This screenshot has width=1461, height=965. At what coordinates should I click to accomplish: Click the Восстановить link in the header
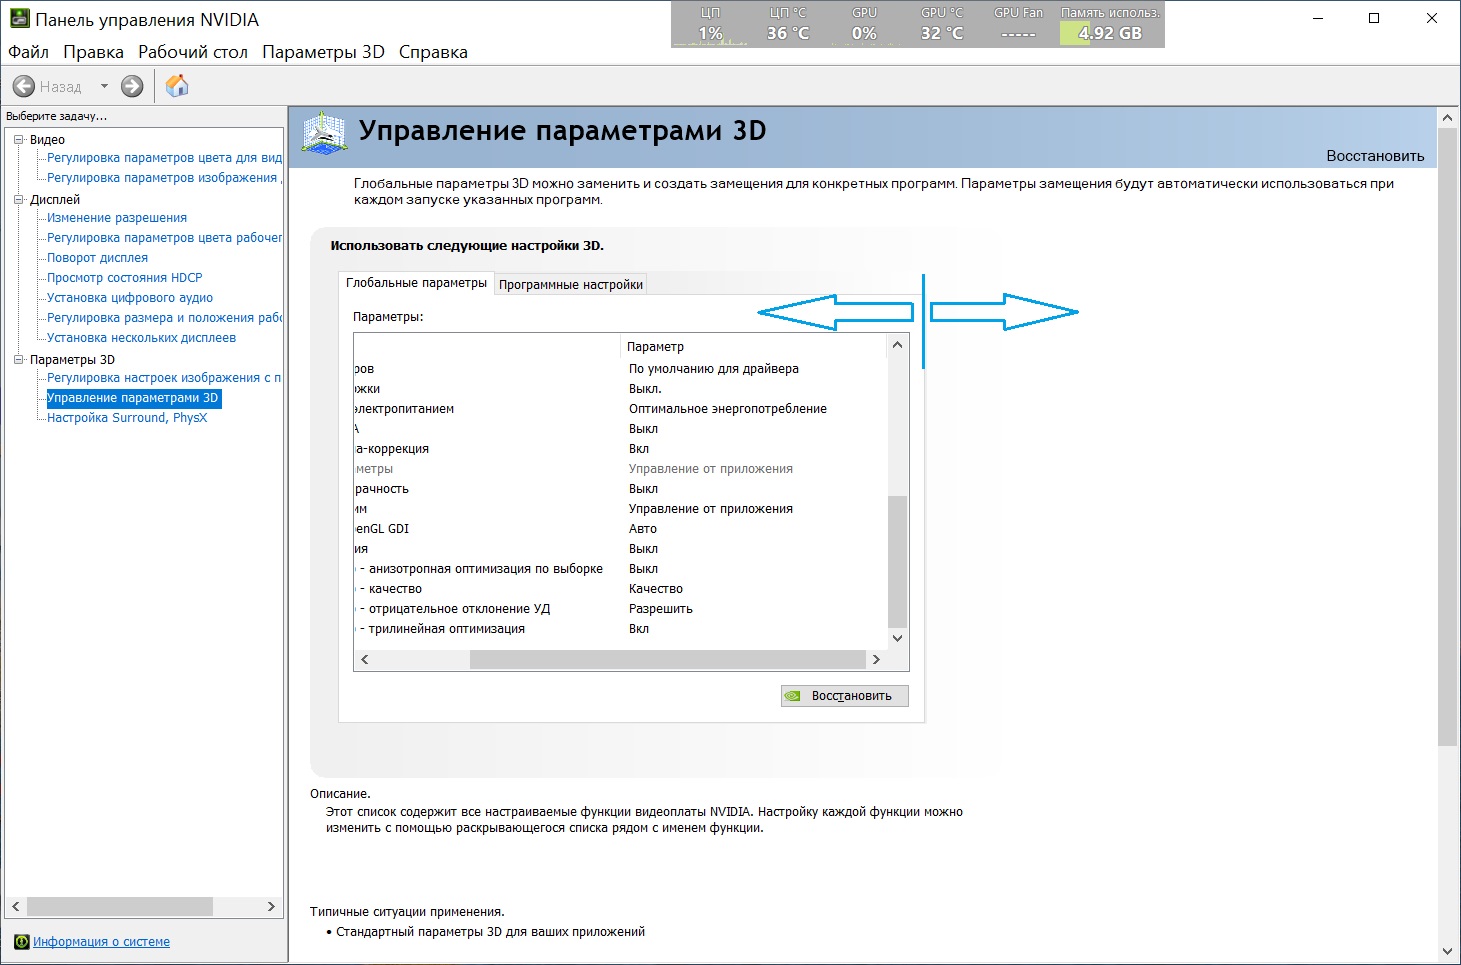(1375, 156)
